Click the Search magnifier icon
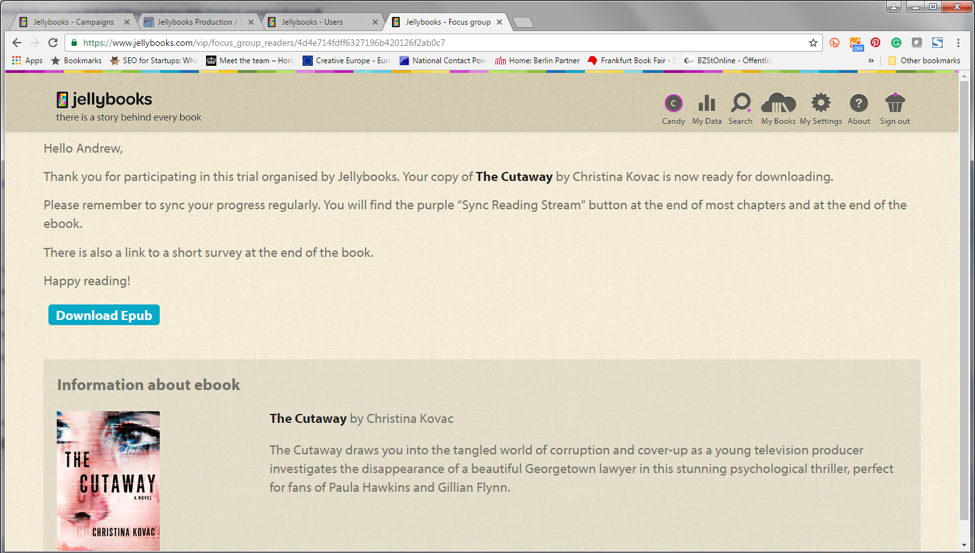The image size is (975, 553). [740, 104]
